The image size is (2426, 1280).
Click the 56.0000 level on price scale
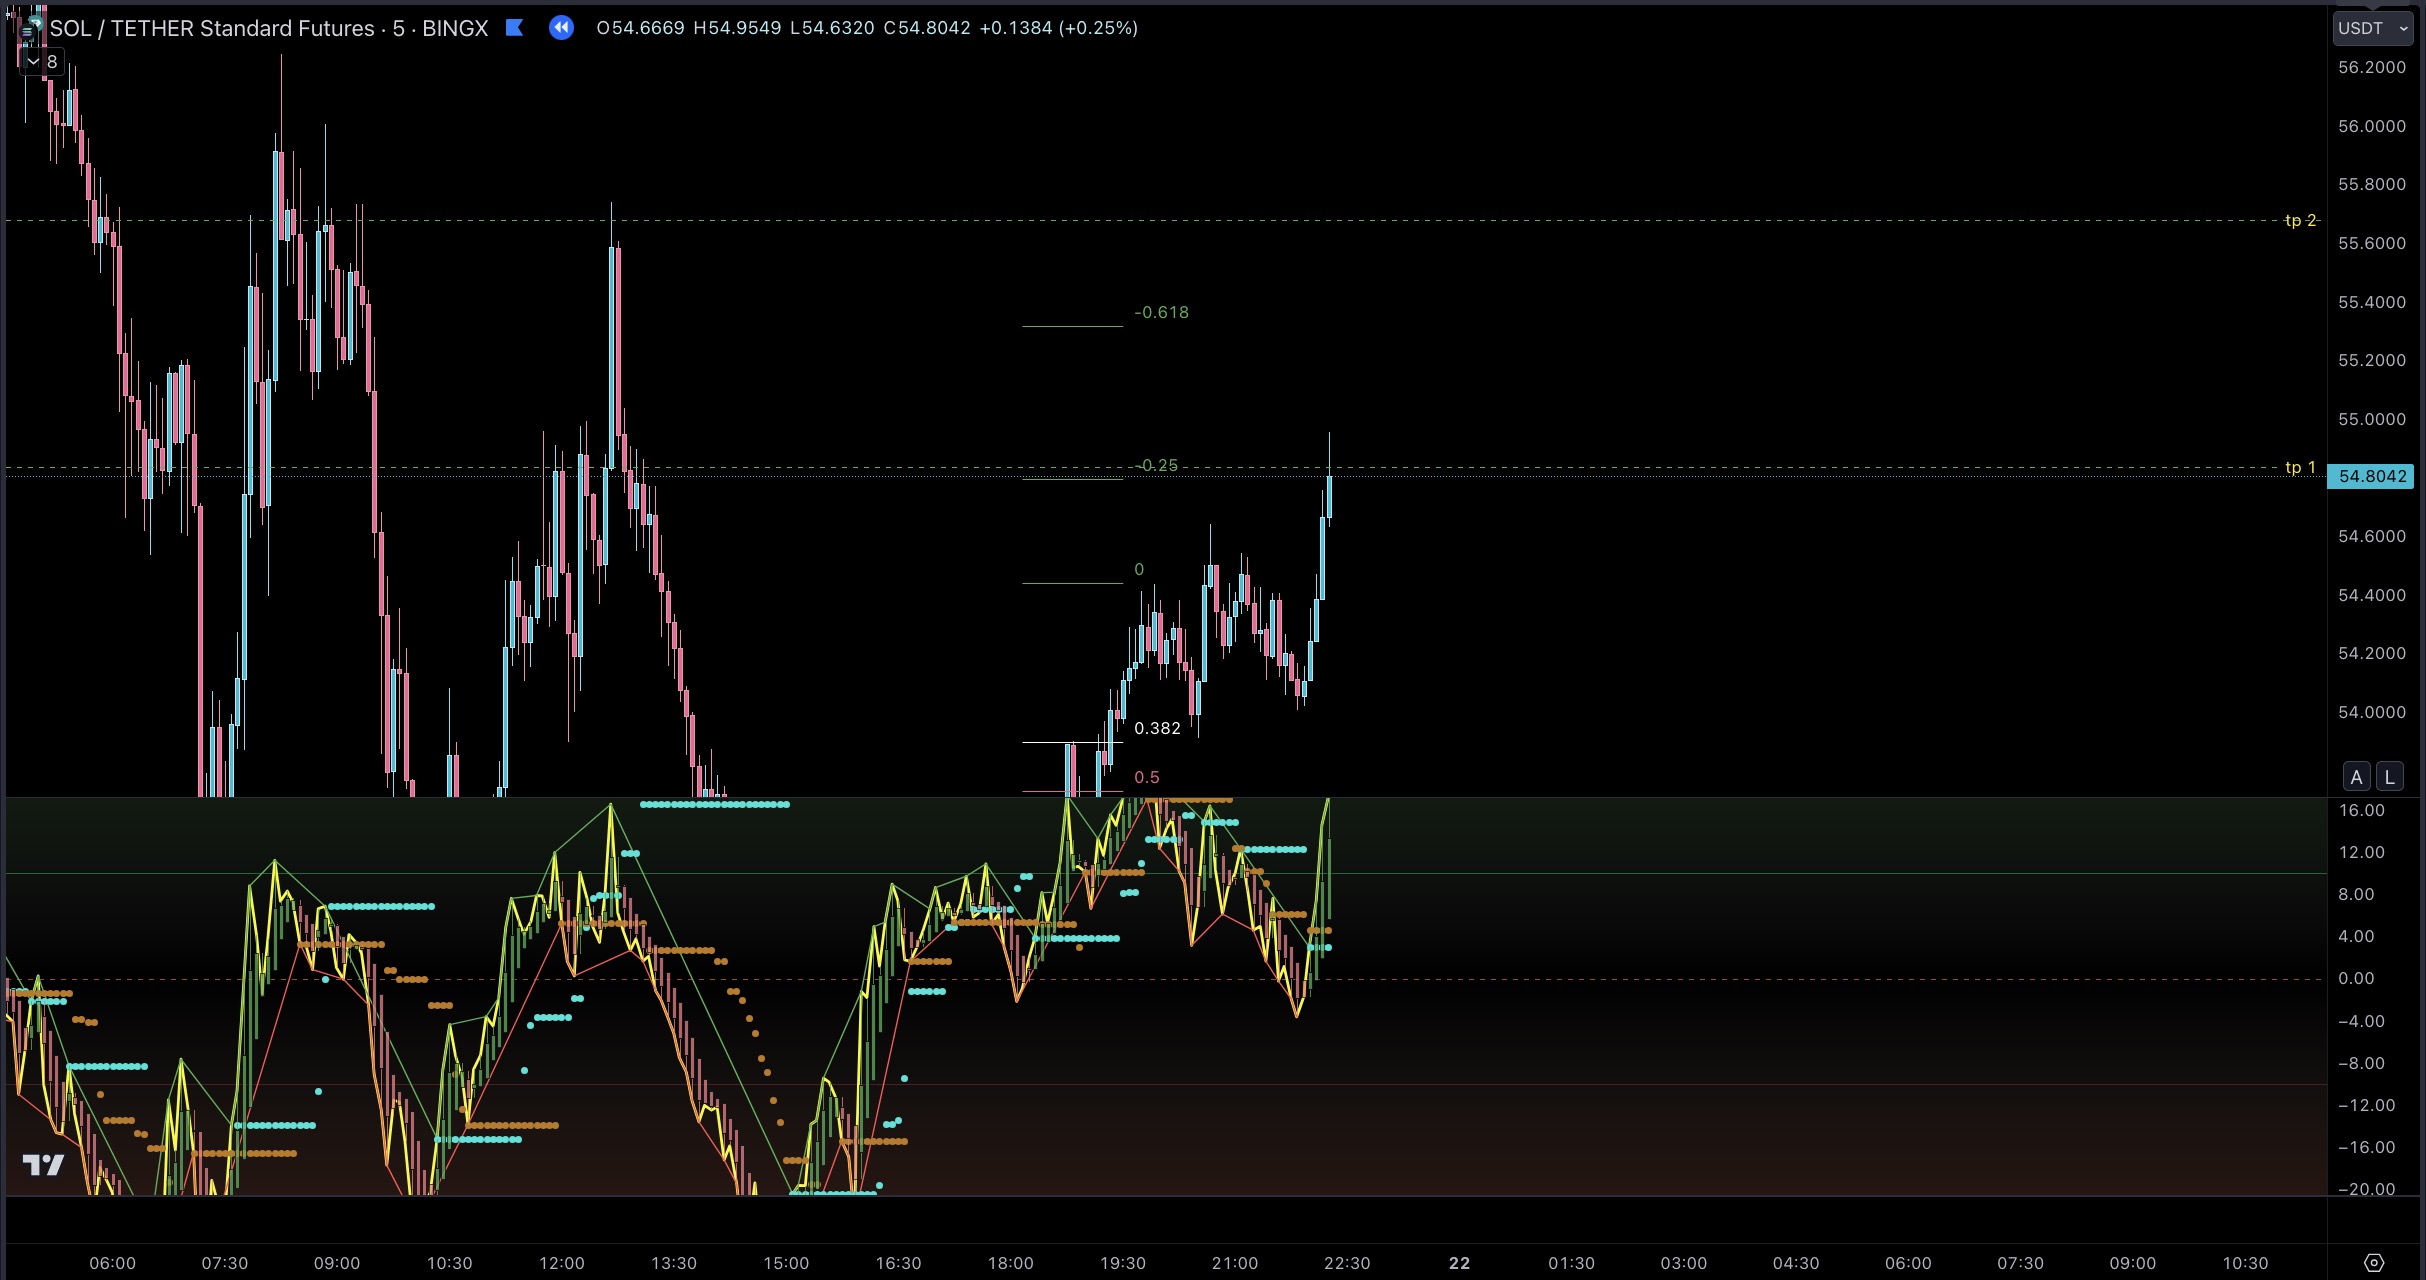[2371, 126]
